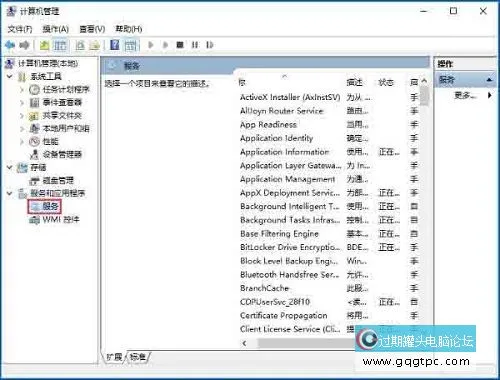500x380 pixels.
Task: Select Block Level Backup Engine service
Action: coord(289,261)
